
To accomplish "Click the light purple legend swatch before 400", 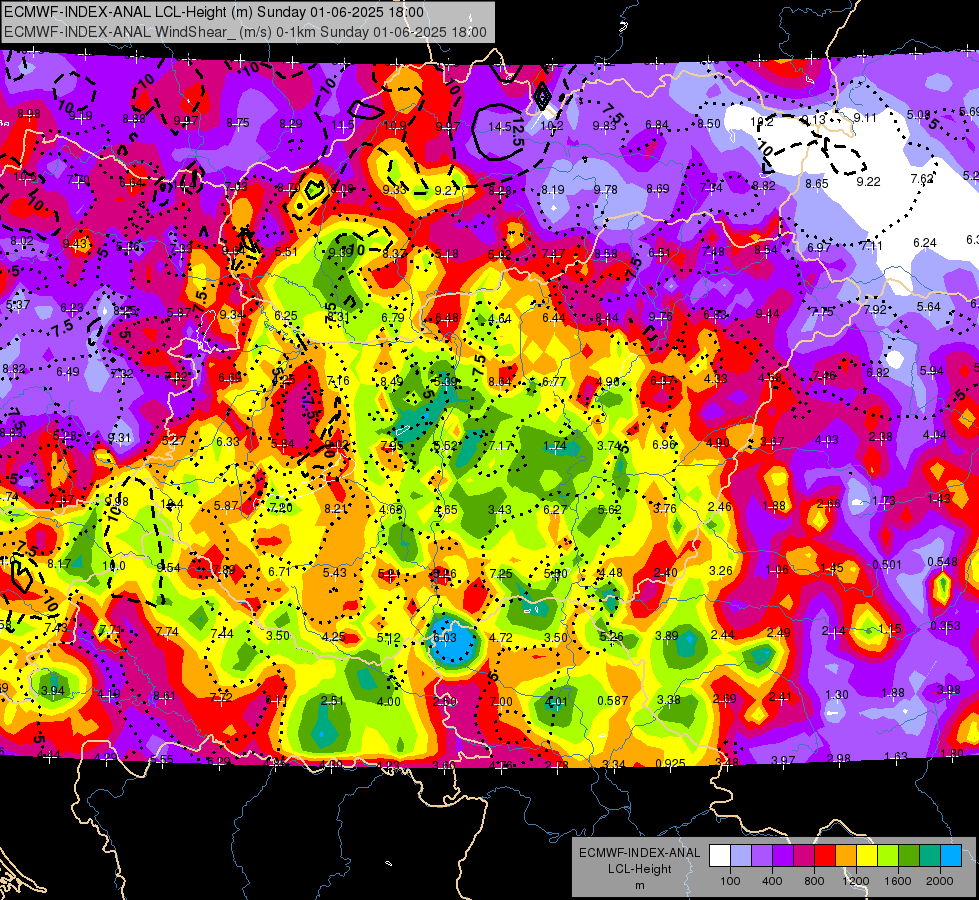I will (762, 856).
